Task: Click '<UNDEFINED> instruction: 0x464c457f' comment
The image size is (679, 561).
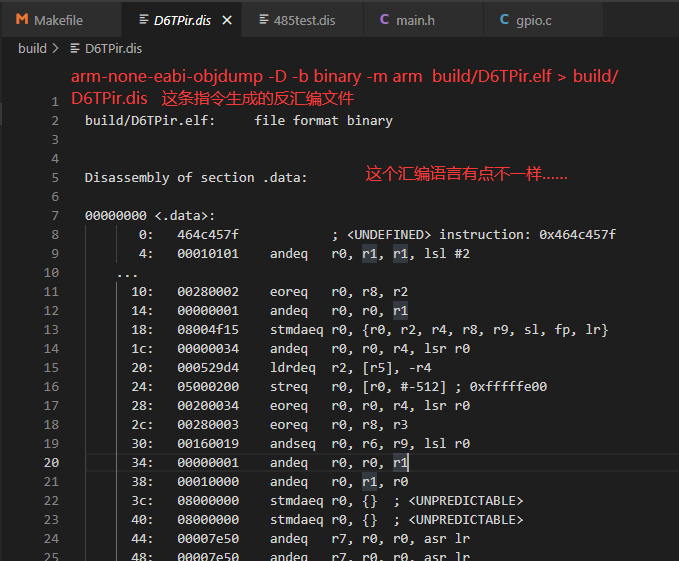Action: (x=481, y=235)
